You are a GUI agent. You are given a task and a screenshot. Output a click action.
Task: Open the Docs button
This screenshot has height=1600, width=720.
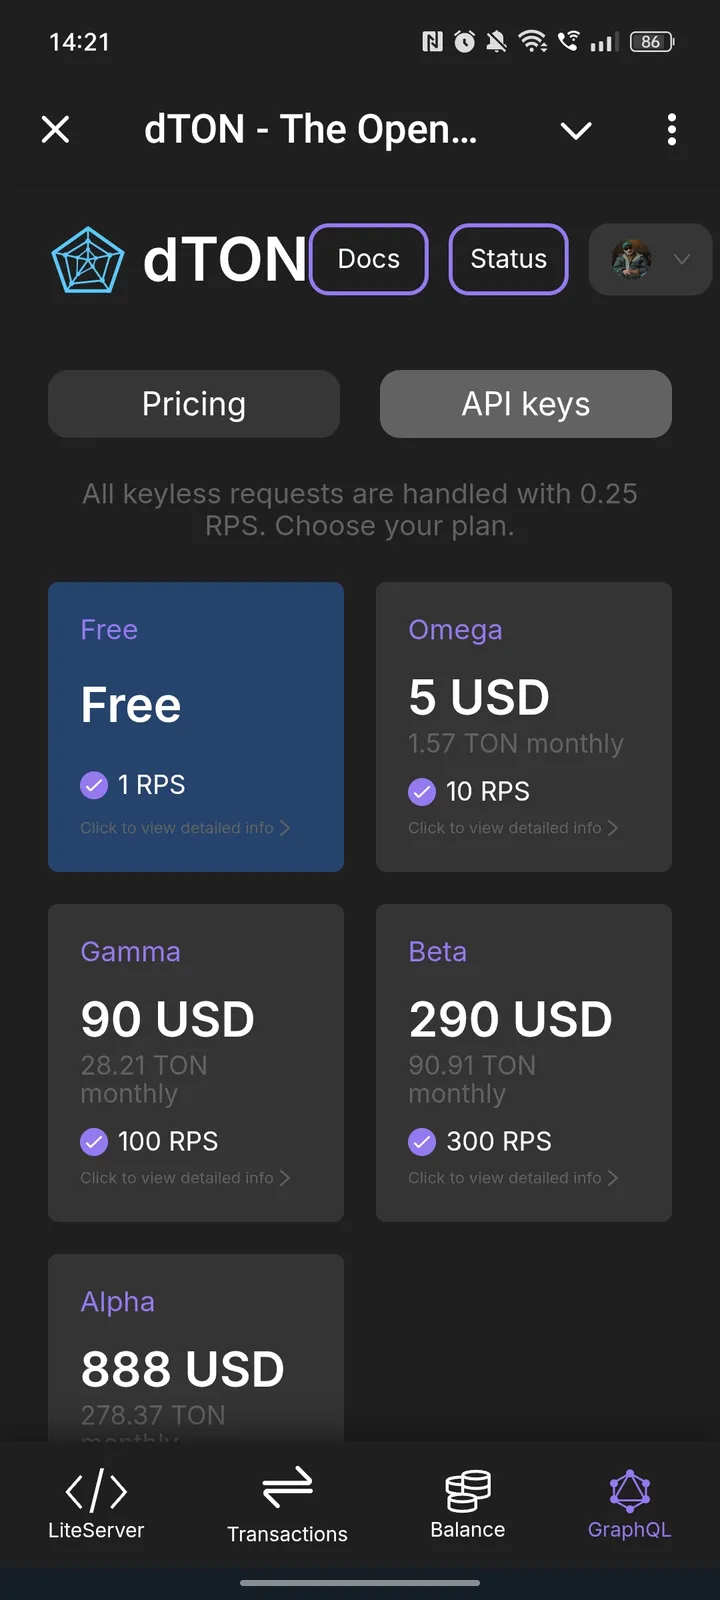click(369, 259)
